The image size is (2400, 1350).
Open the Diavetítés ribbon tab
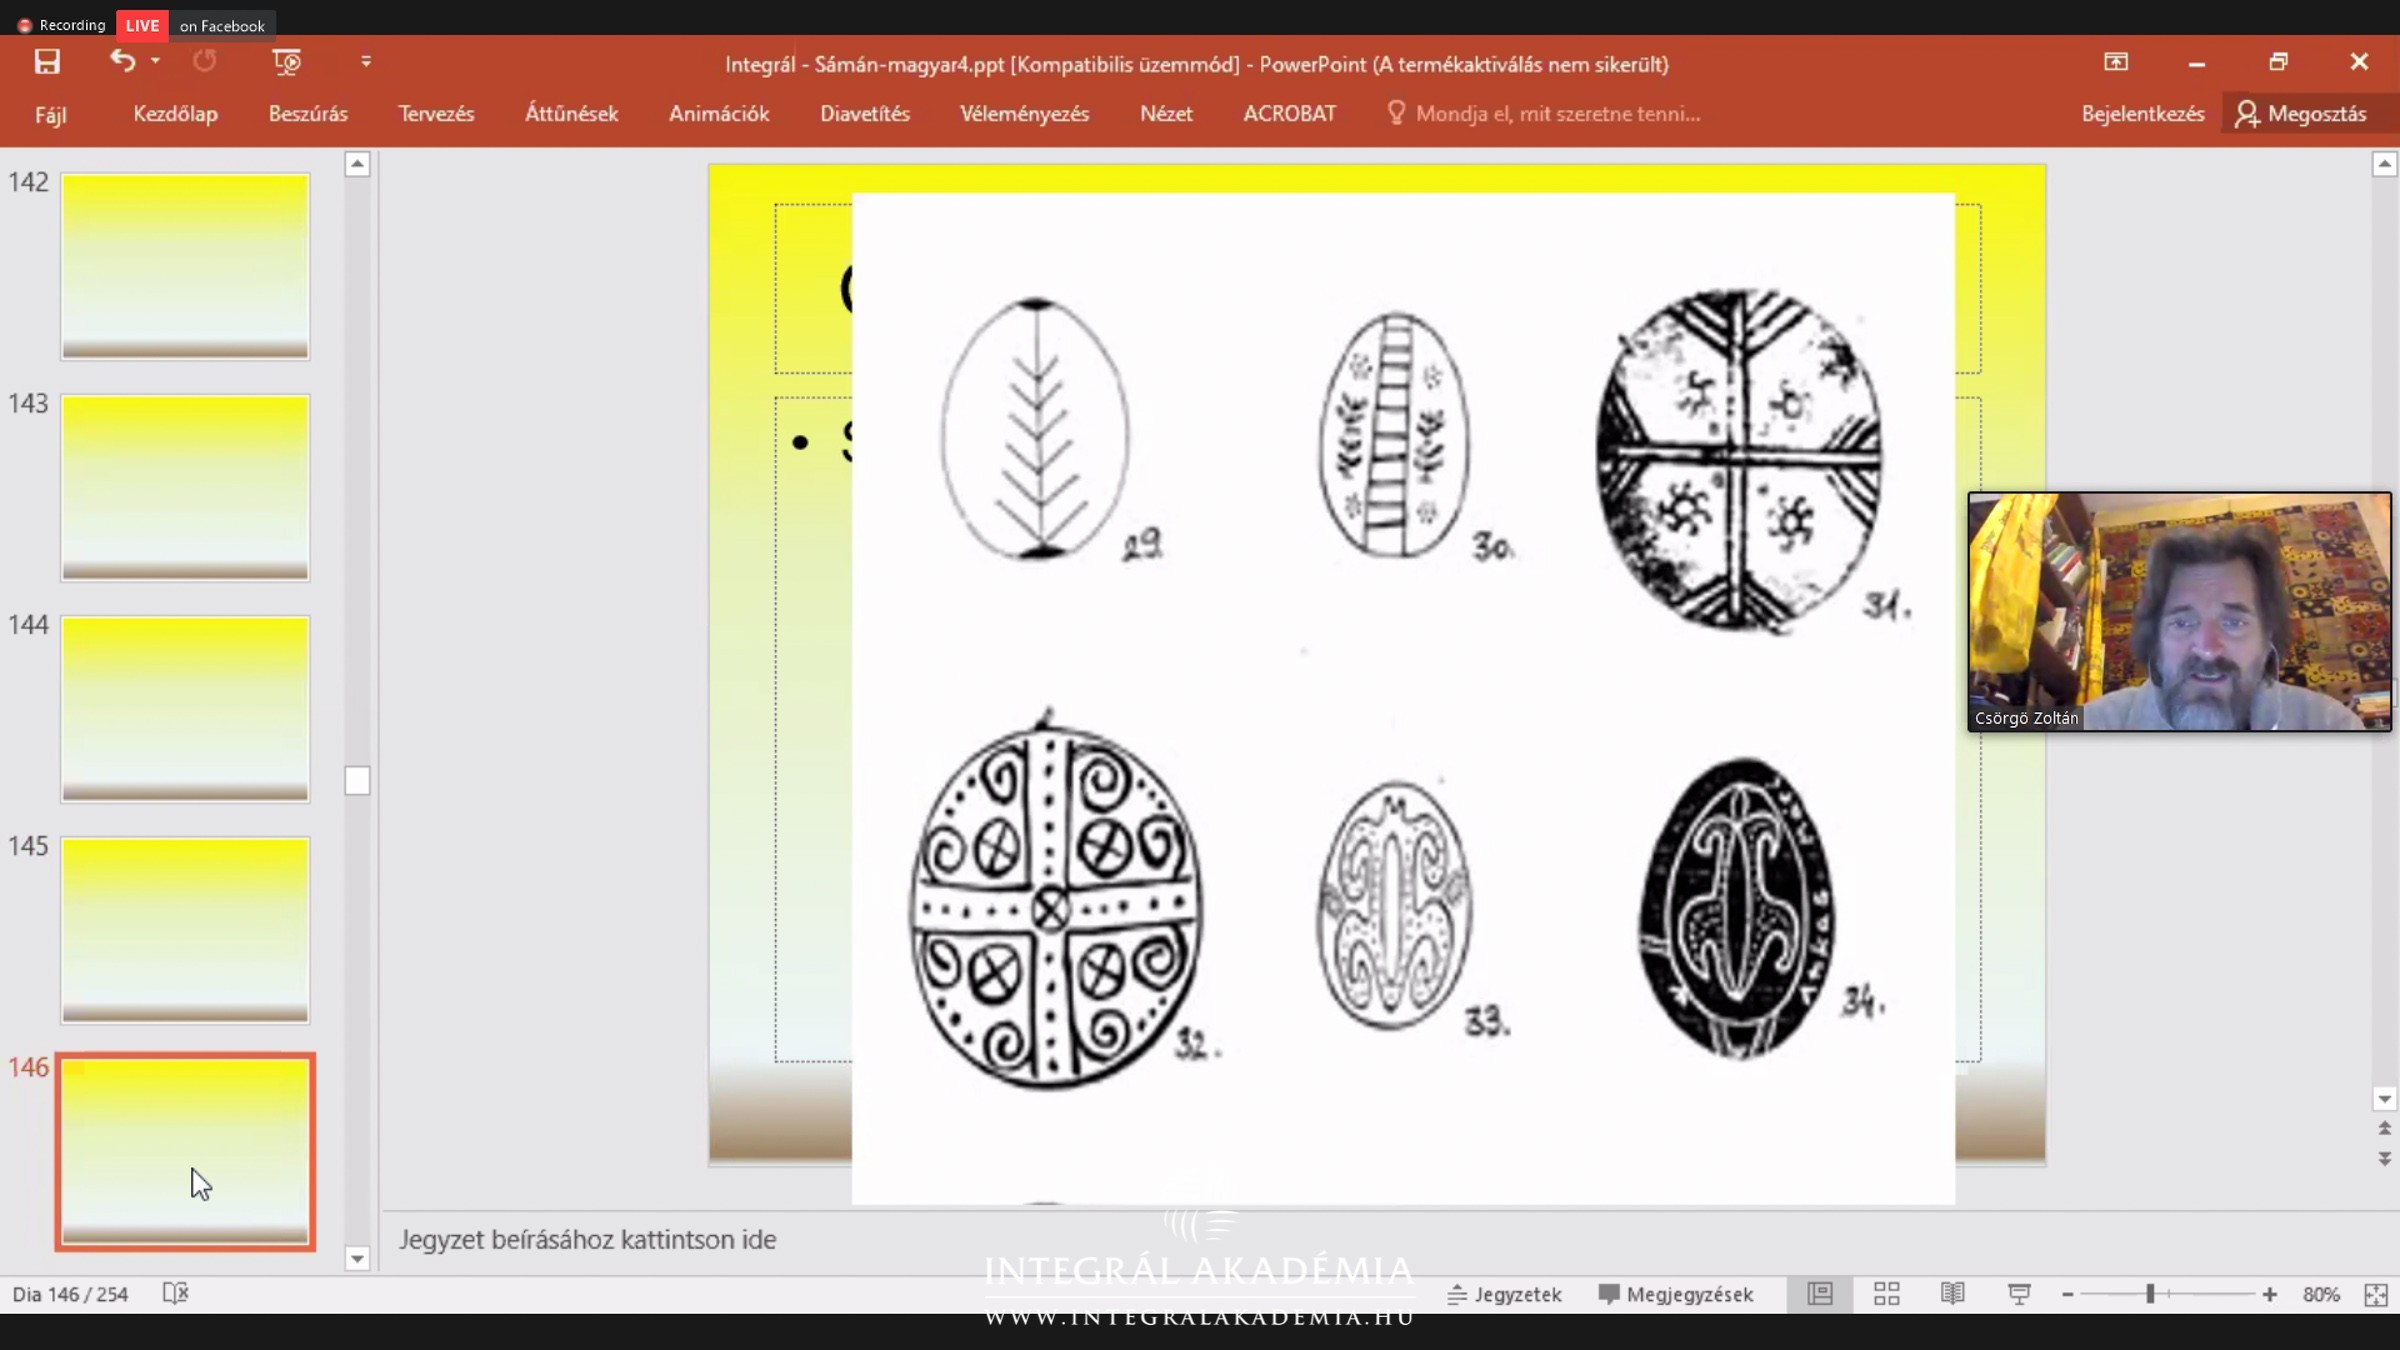click(x=865, y=114)
